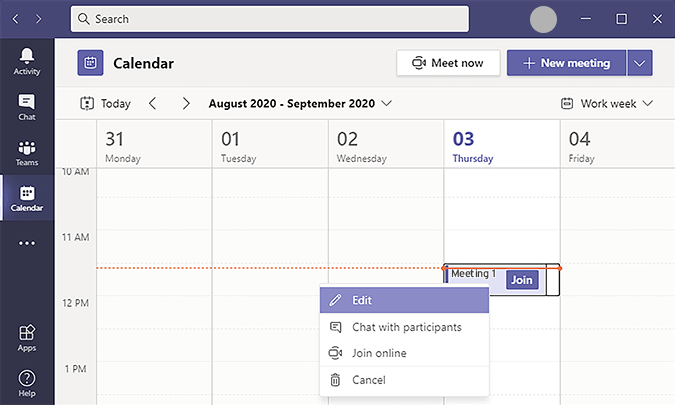Expand the August 2020 - September 2020 date picker
The width and height of the screenshot is (675, 405).
point(300,103)
